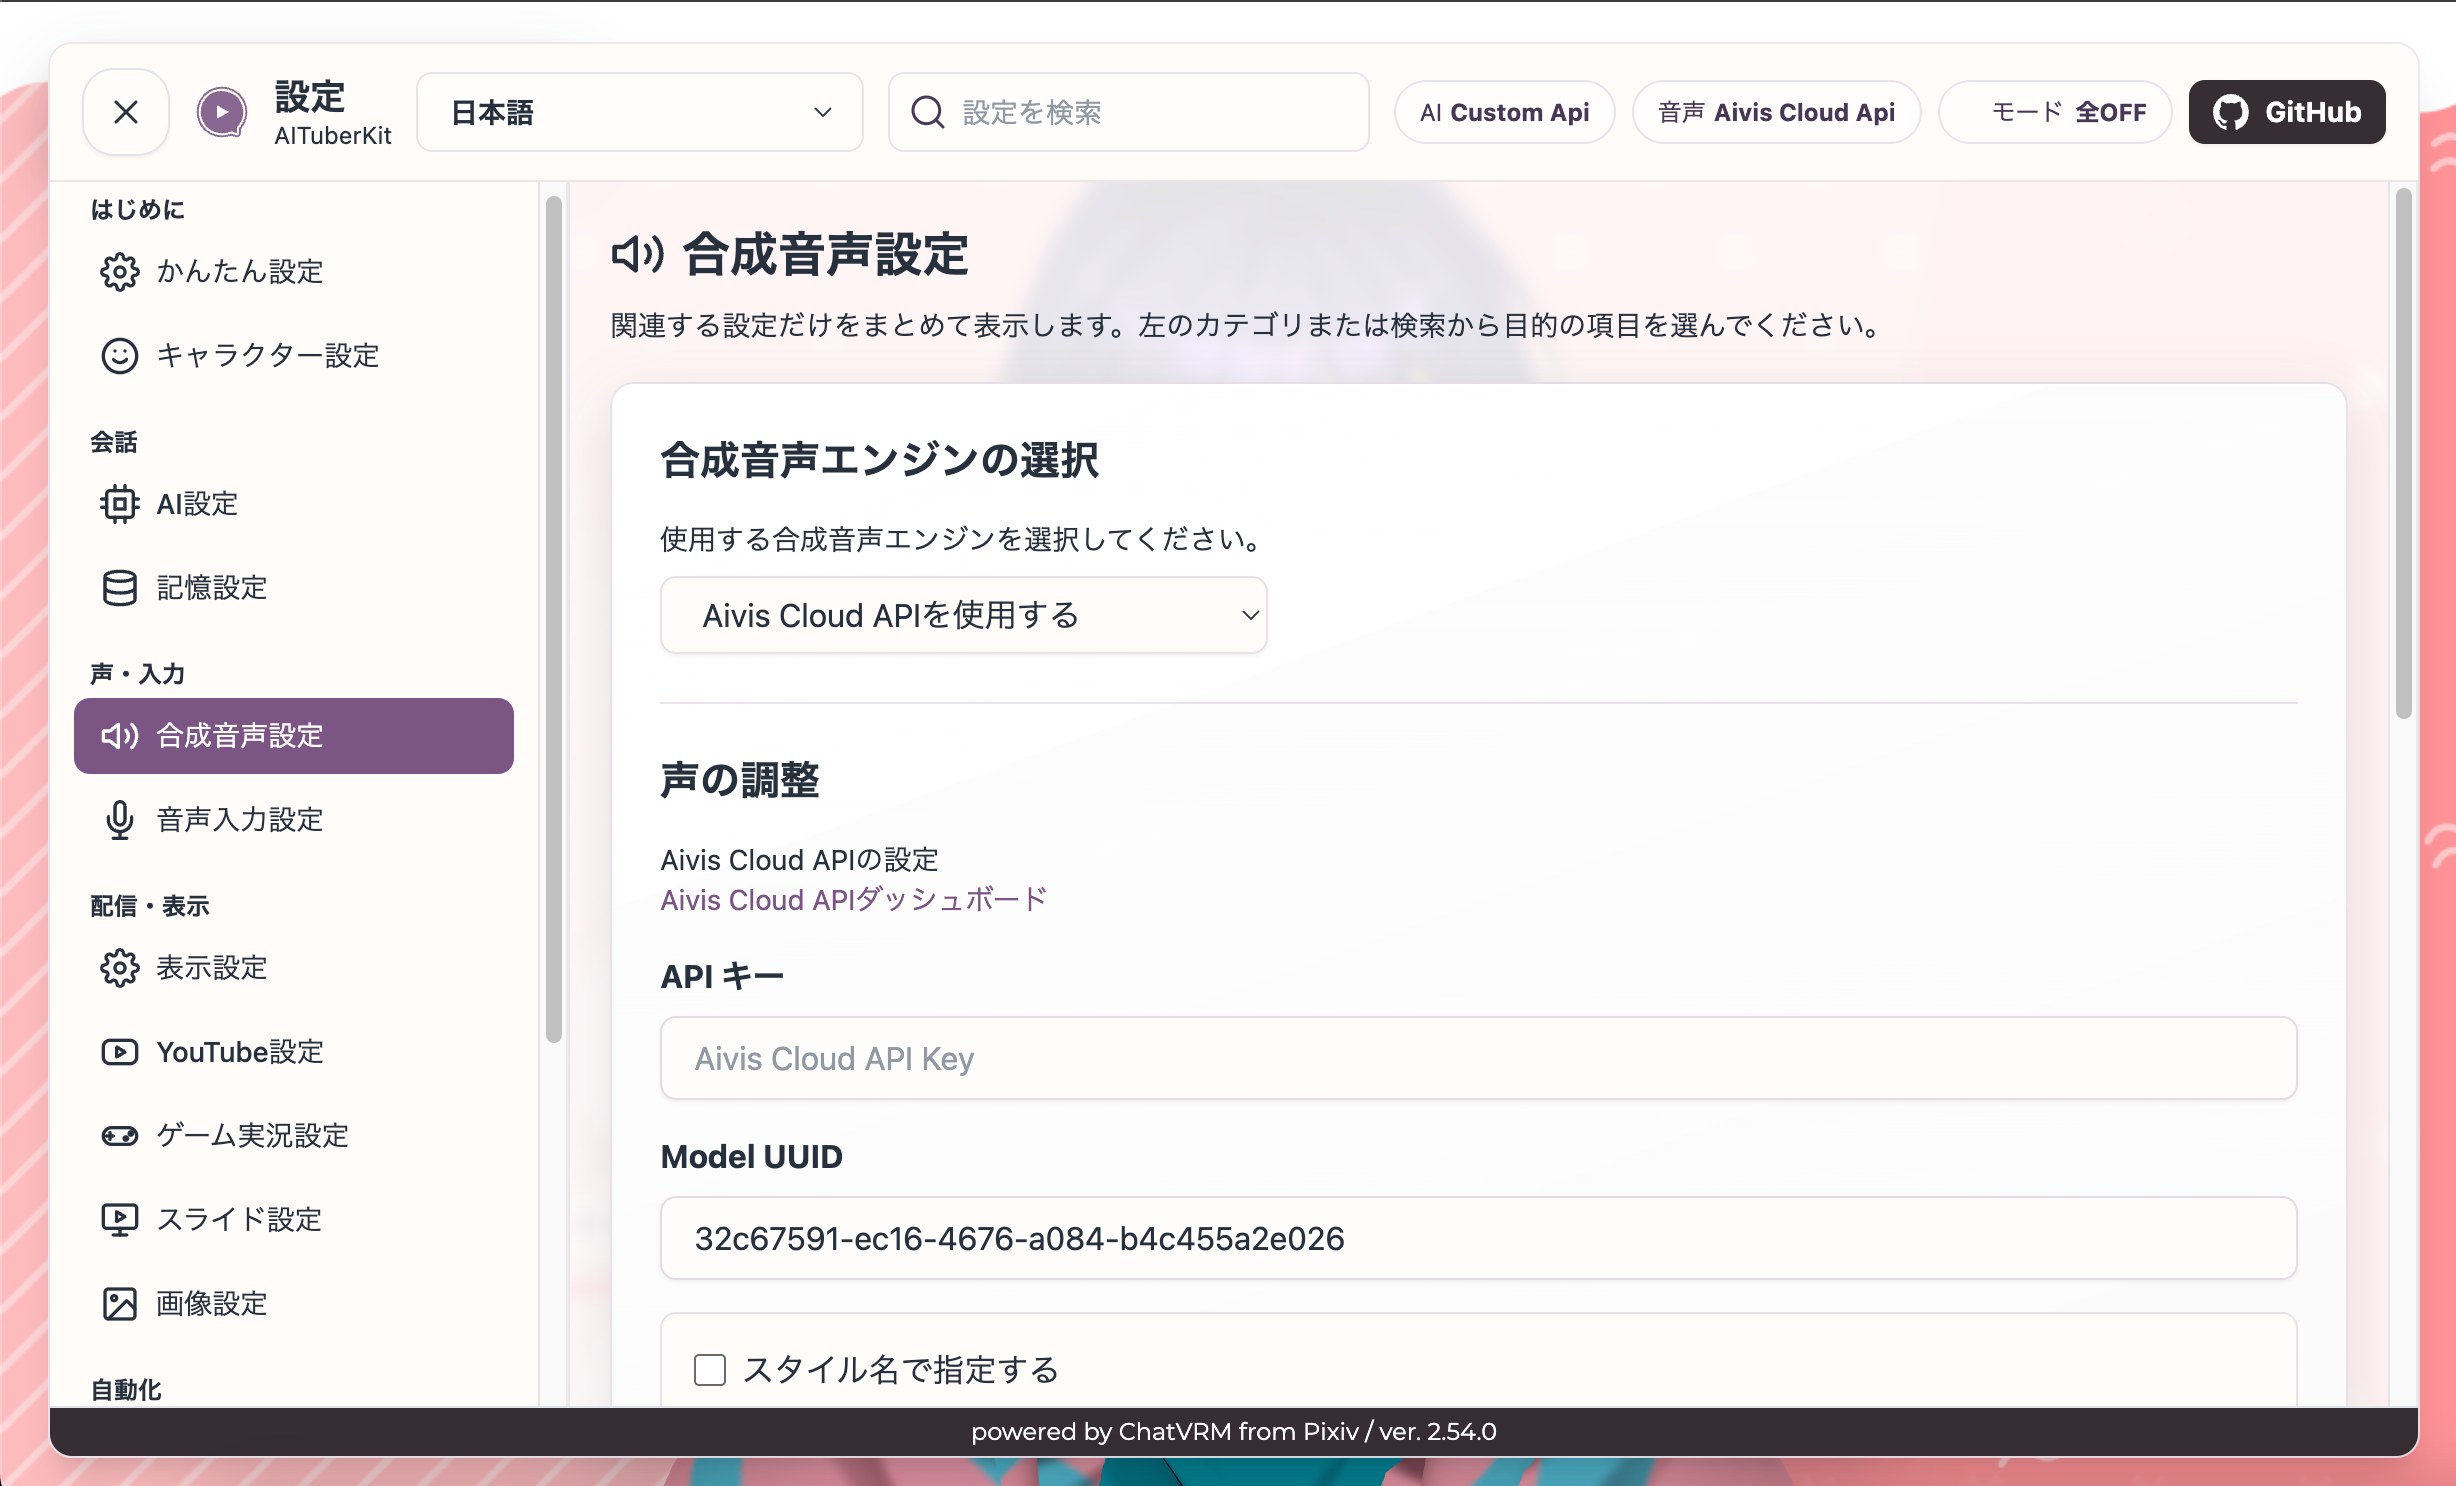Open キャラクター設定 in the sidebar
The width and height of the screenshot is (2456, 1486).
tap(294, 355)
